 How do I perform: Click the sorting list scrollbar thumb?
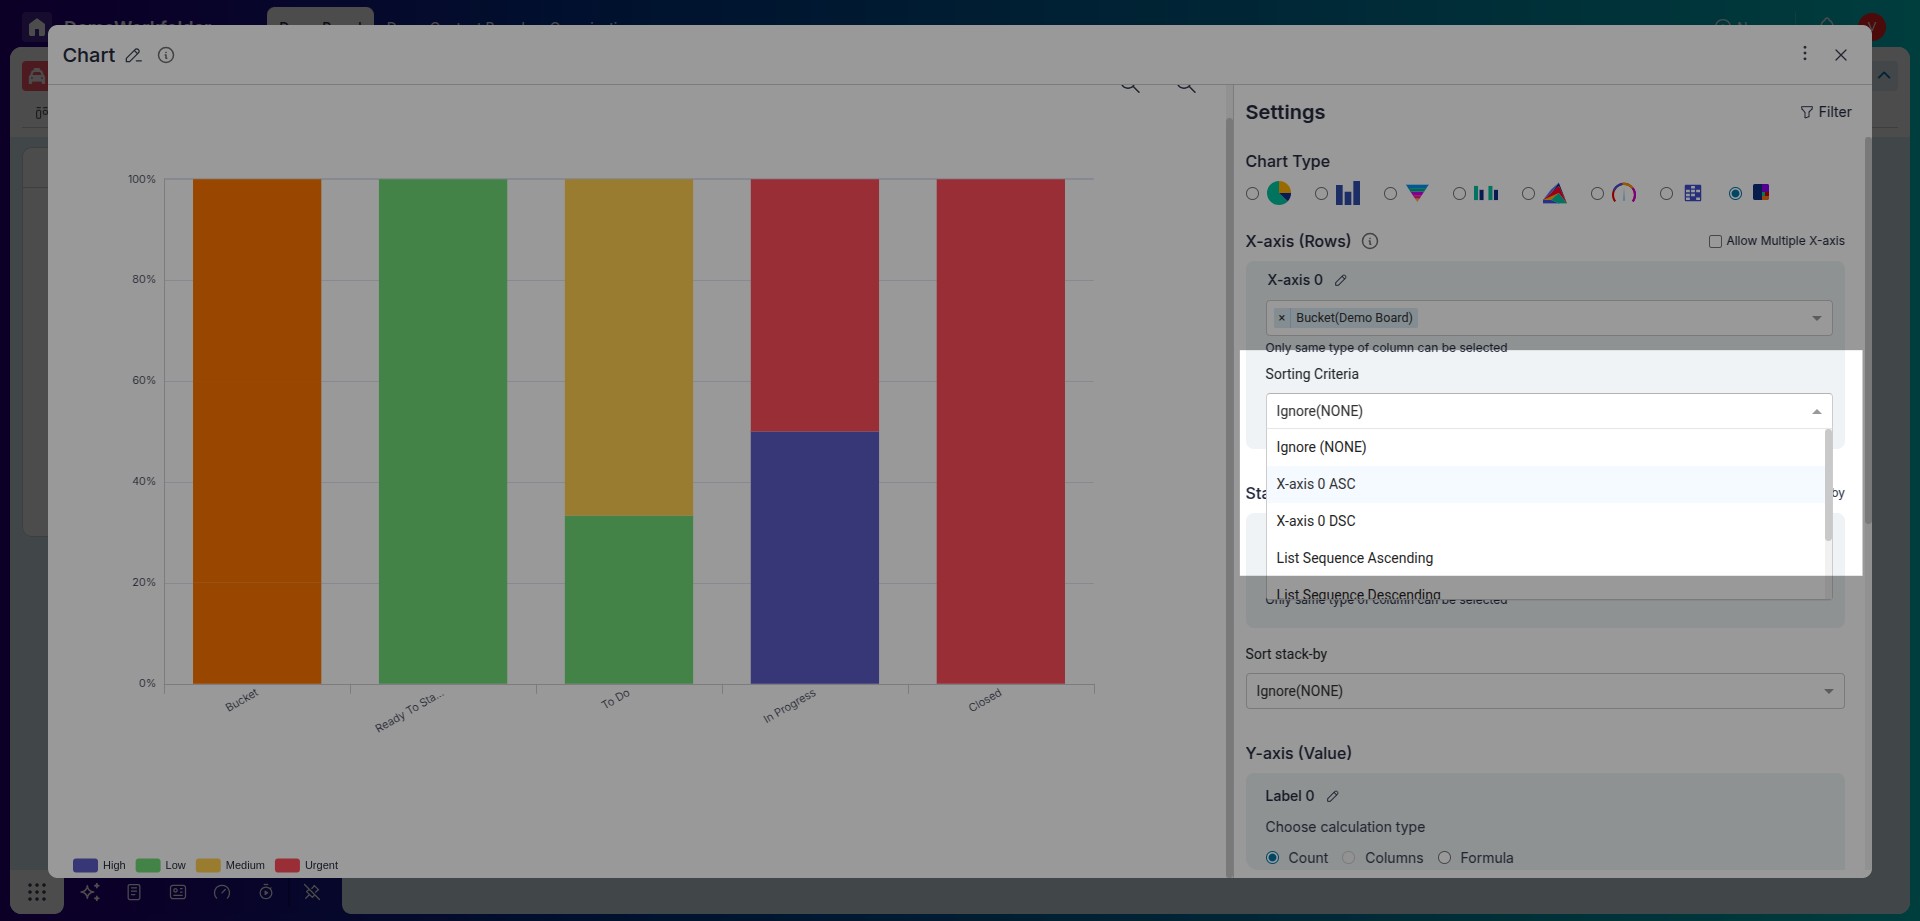click(x=1828, y=485)
